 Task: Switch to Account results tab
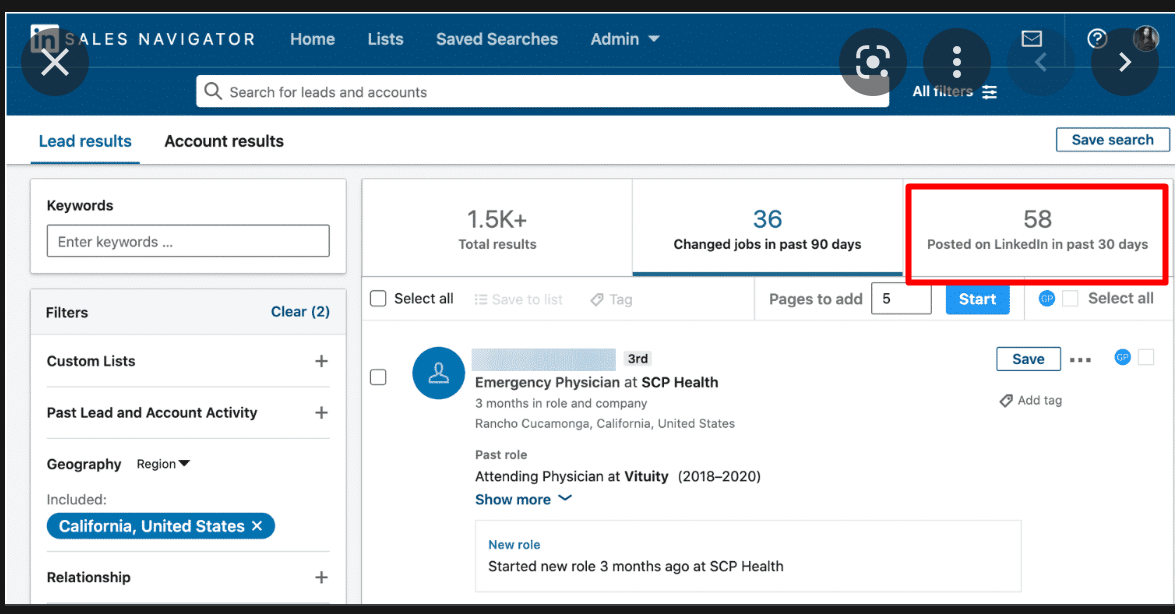224,141
